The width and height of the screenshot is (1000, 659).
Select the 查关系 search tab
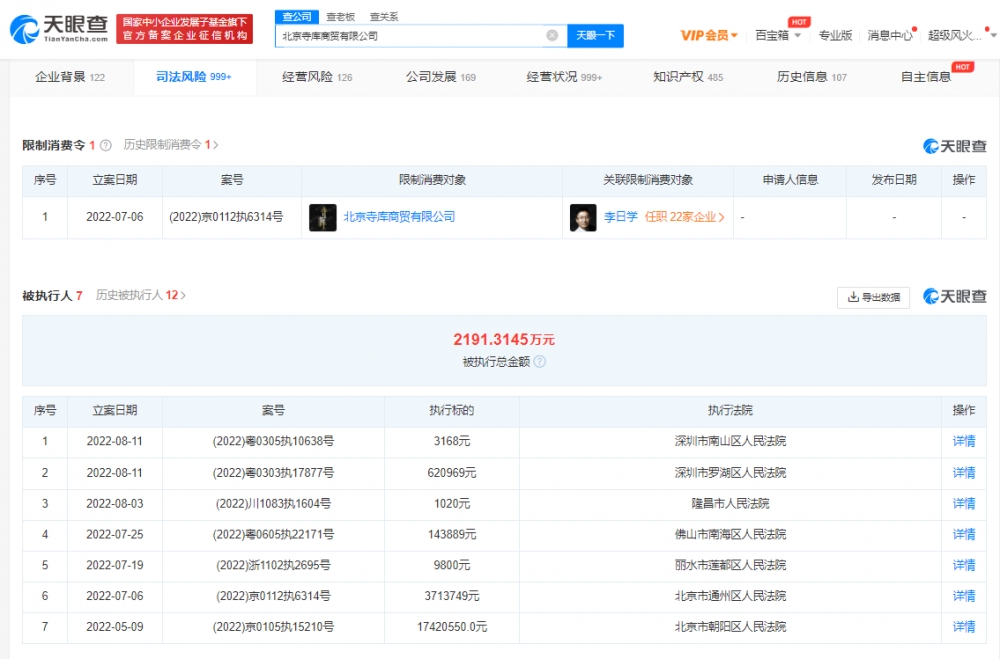click(x=384, y=17)
